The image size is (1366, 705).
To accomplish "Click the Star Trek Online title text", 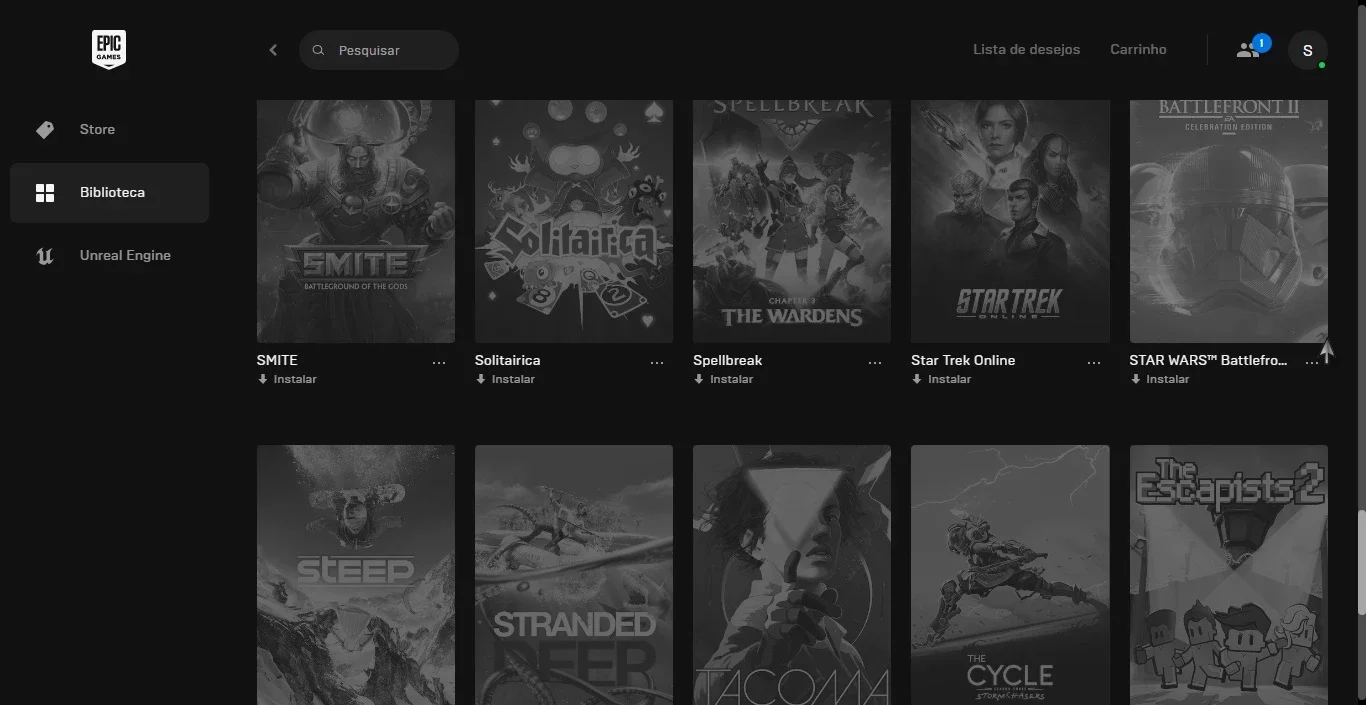I will coord(963,360).
